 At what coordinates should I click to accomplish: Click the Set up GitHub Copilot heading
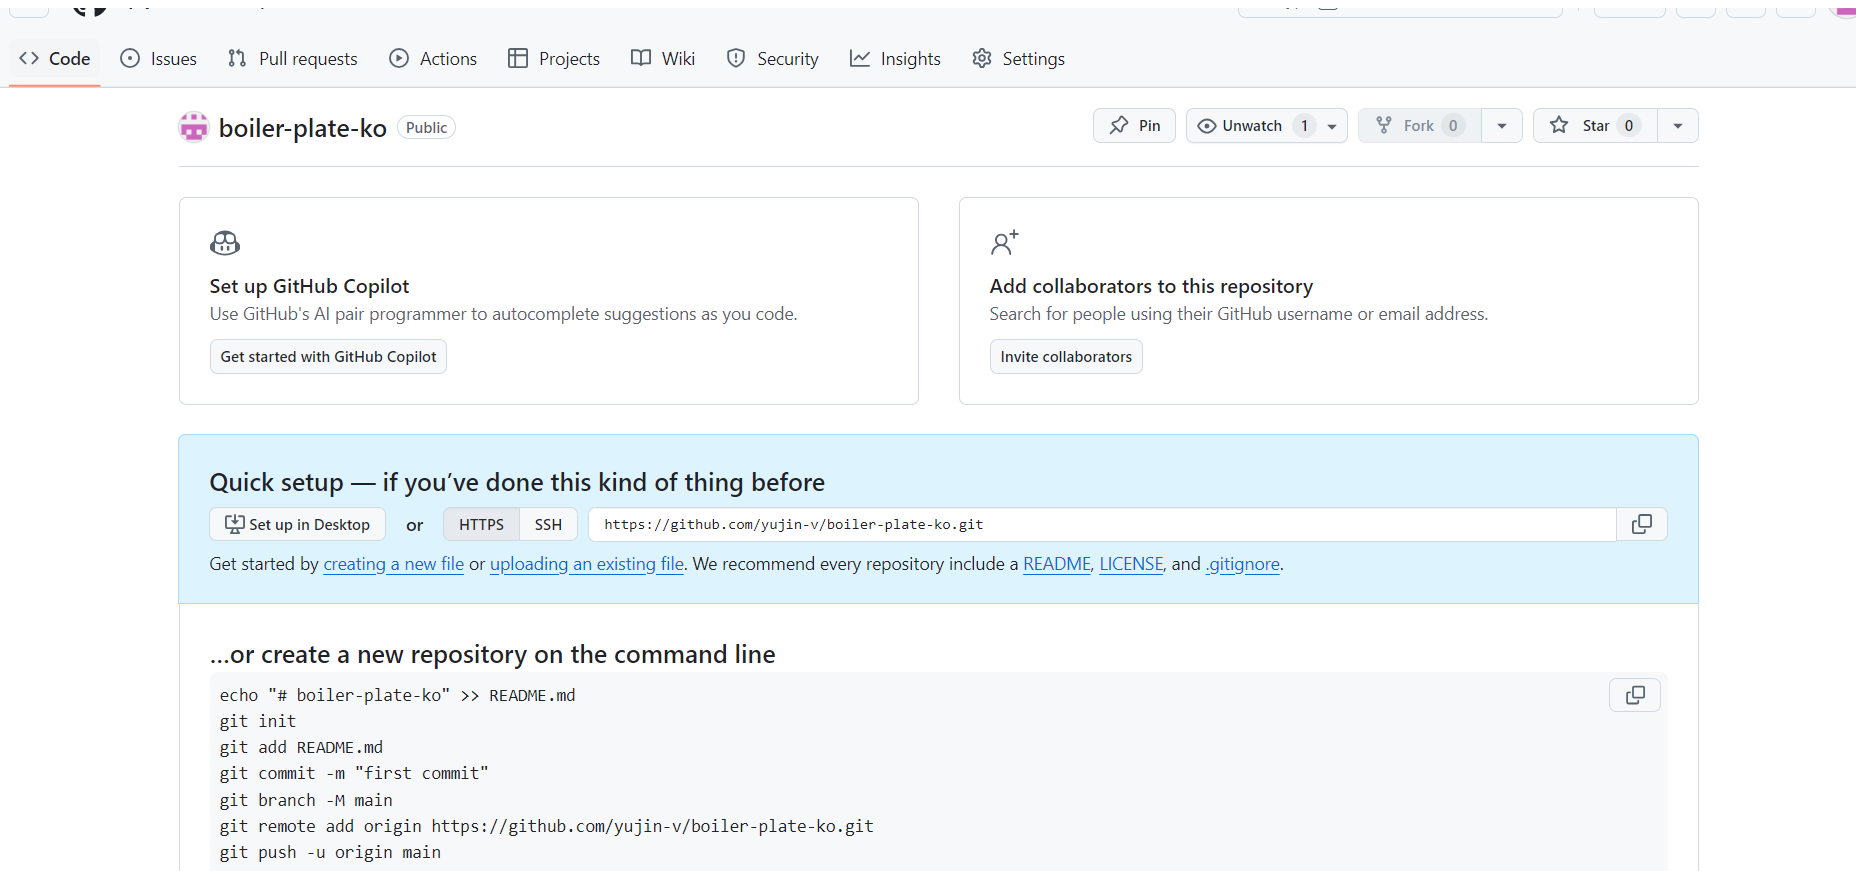click(309, 286)
